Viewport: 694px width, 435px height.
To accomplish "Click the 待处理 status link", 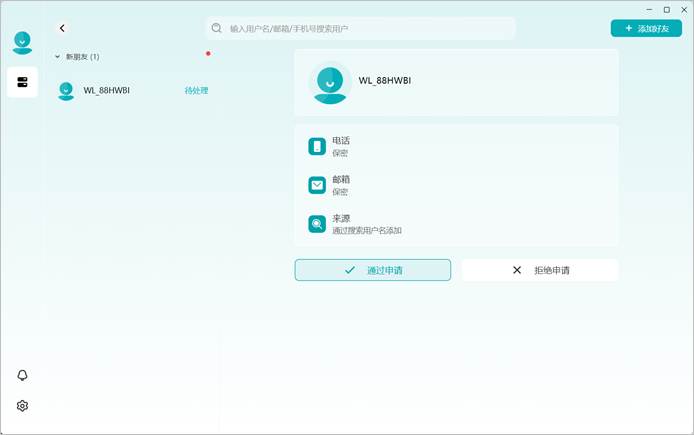I will point(196,90).
